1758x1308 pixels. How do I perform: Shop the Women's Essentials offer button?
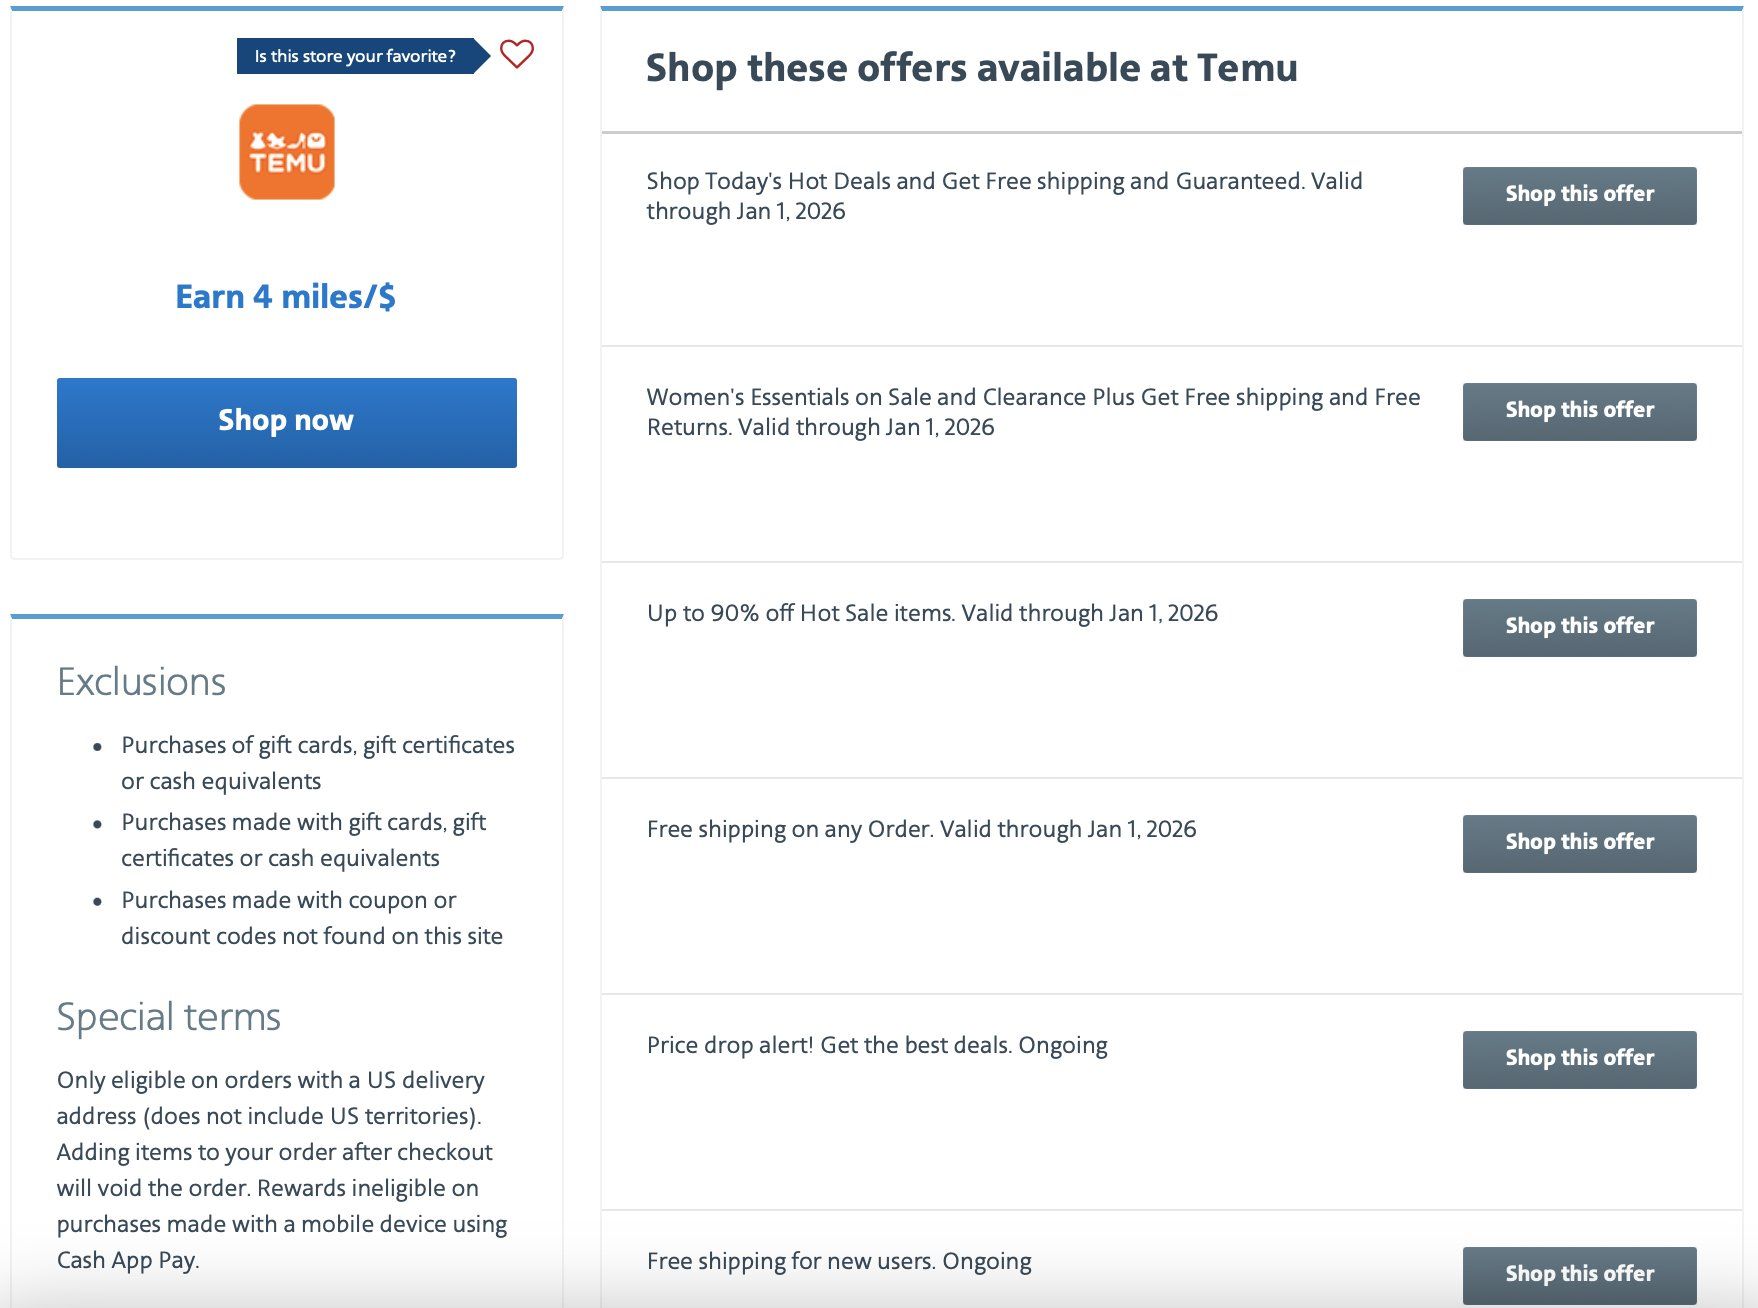coord(1579,411)
